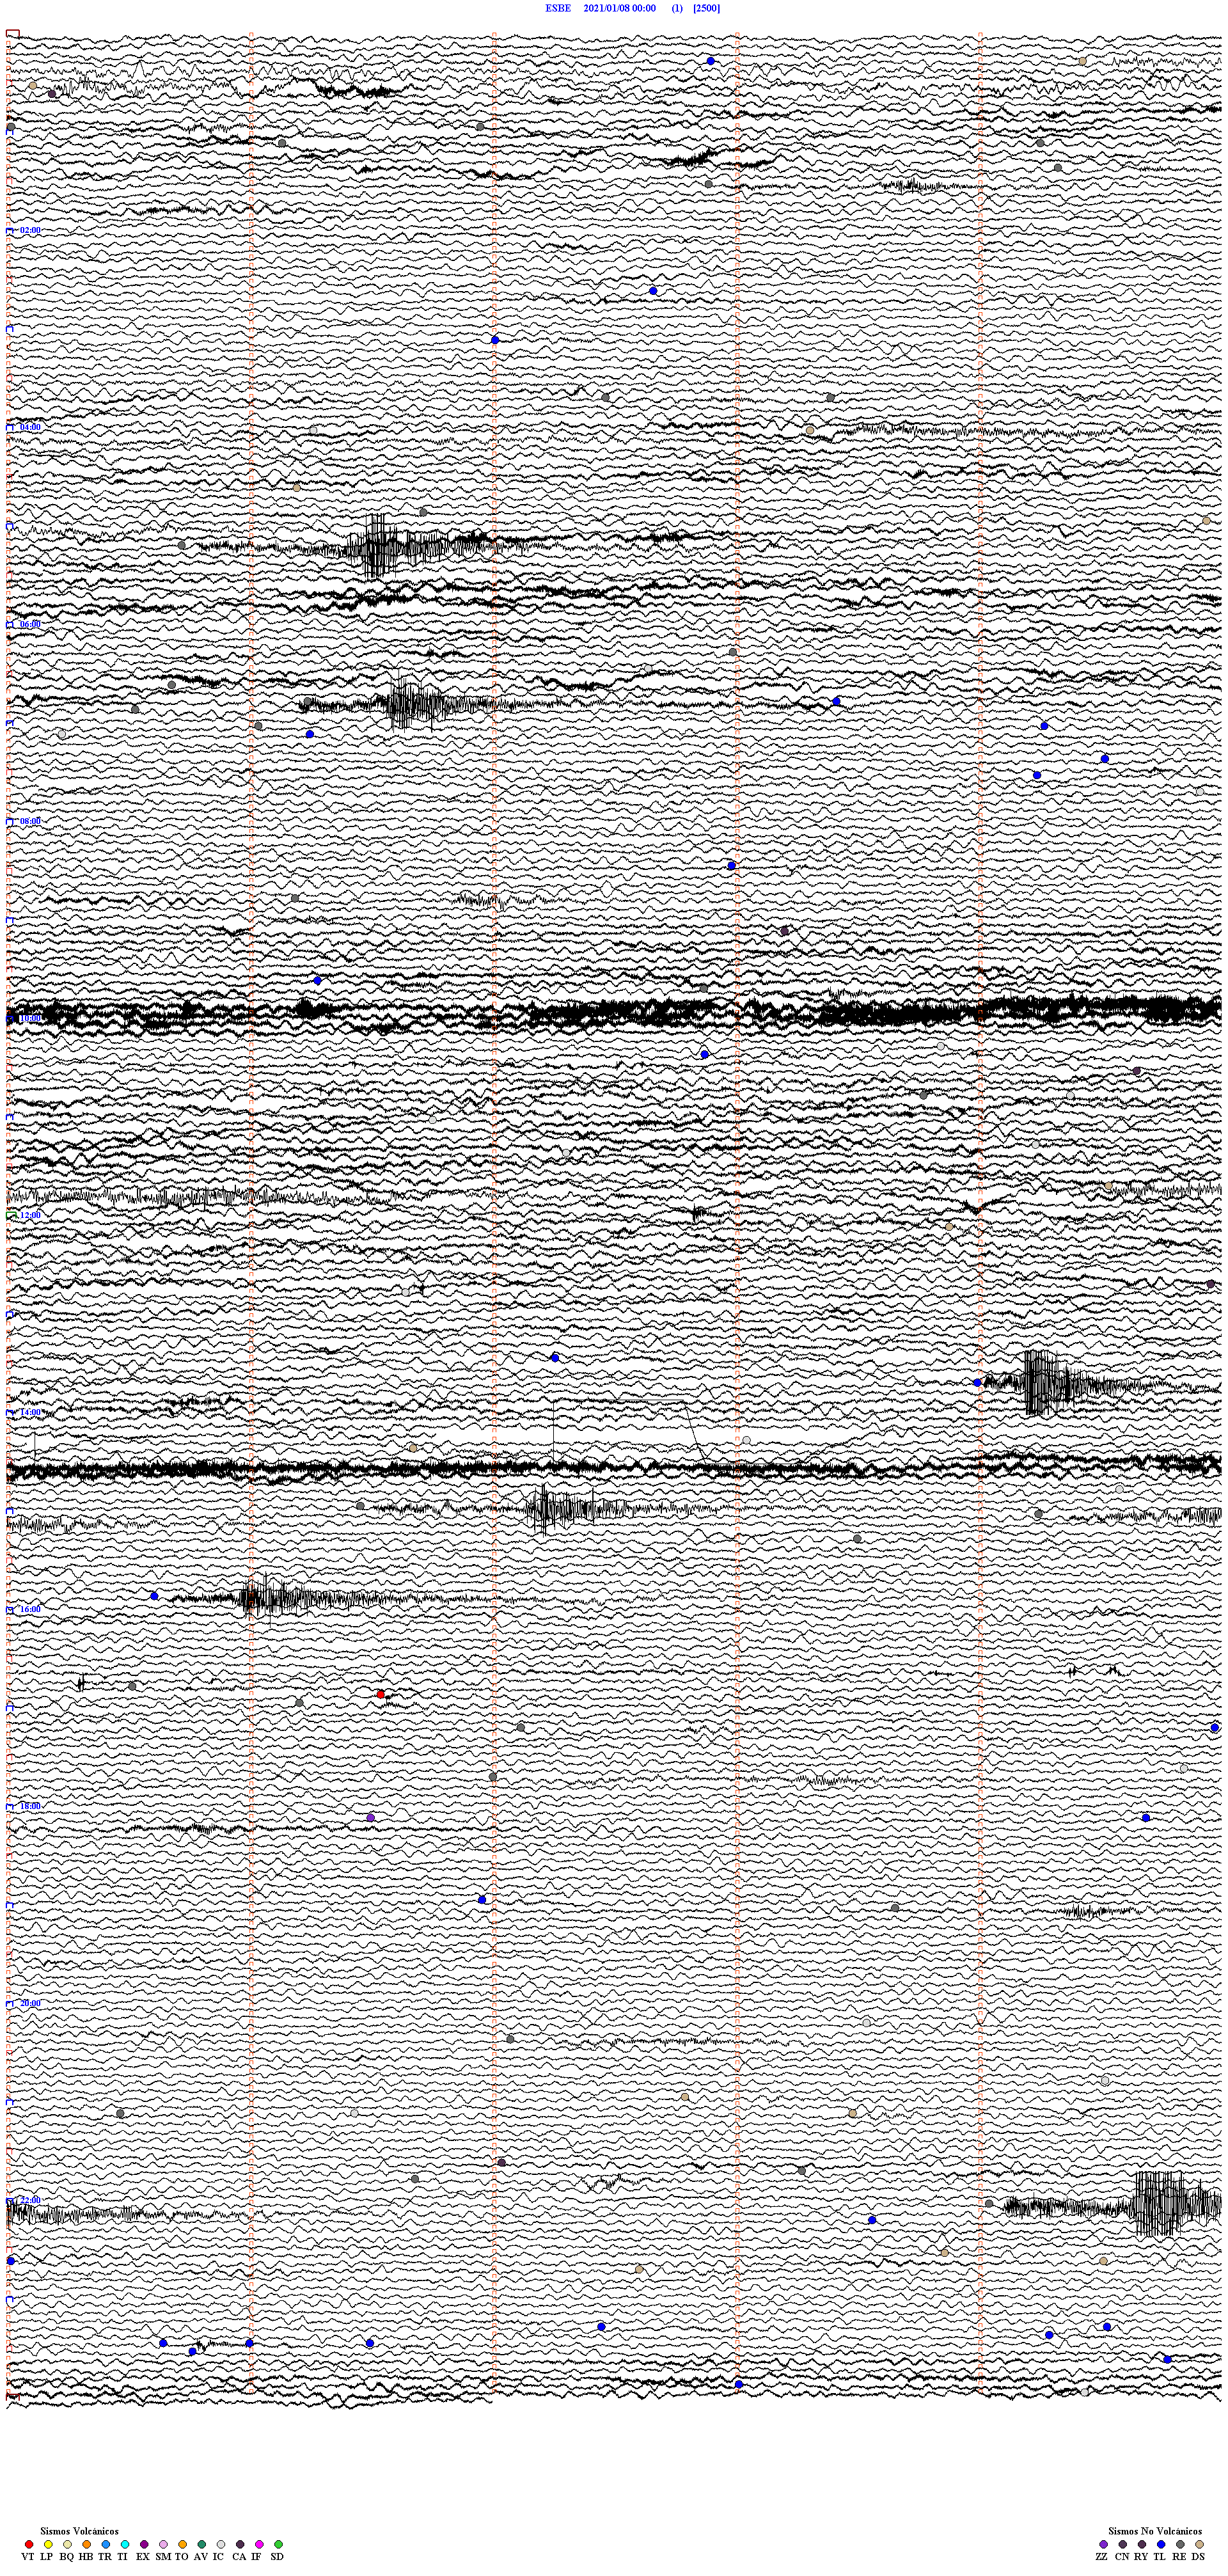Image resolution: width=1228 pixels, height=2576 pixels.
Task: Select the dark CN legend dot
Action: [1122, 2544]
